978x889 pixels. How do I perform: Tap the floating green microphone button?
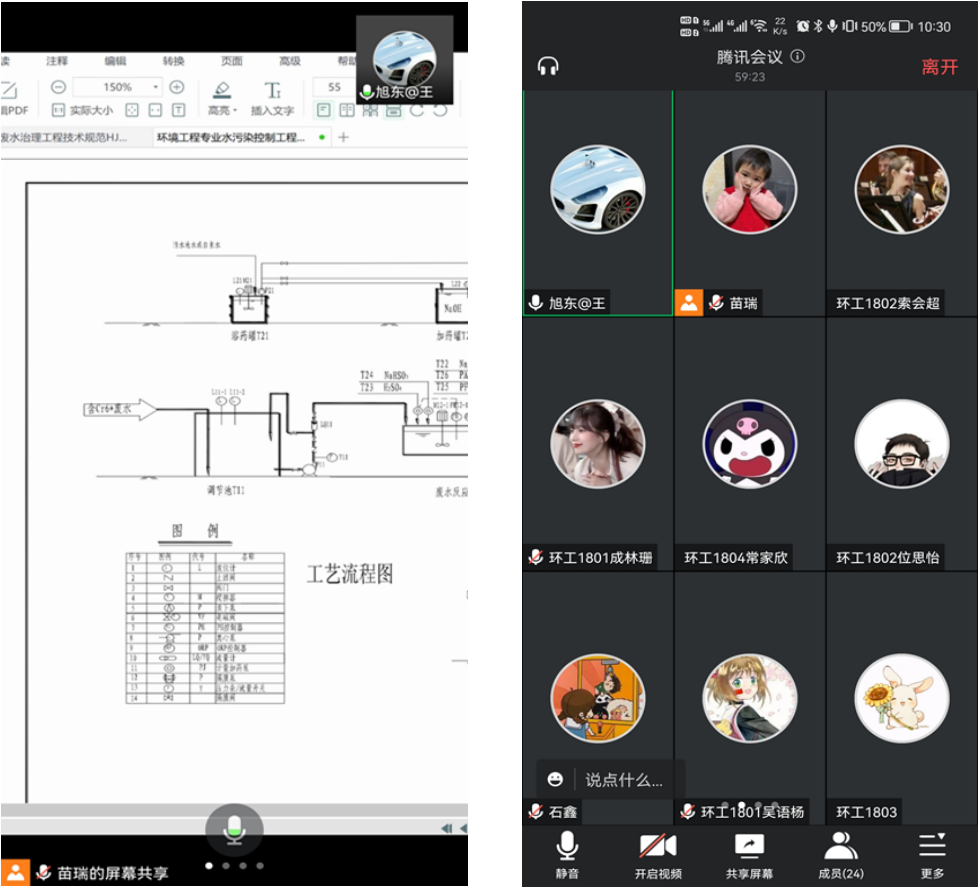point(234,827)
